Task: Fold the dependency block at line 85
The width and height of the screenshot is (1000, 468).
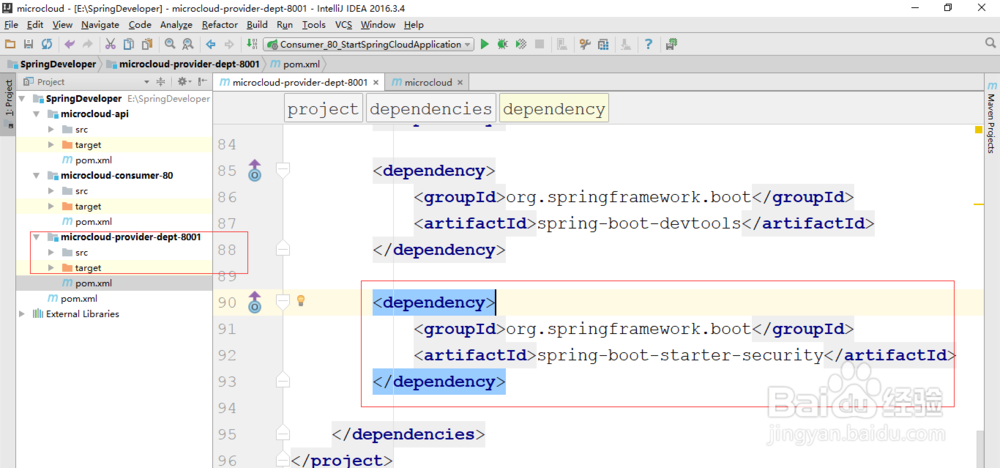Action: pyautogui.click(x=283, y=170)
